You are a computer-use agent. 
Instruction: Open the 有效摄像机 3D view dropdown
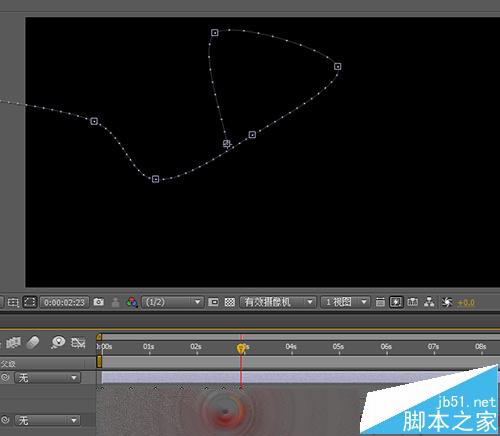(278, 302)
